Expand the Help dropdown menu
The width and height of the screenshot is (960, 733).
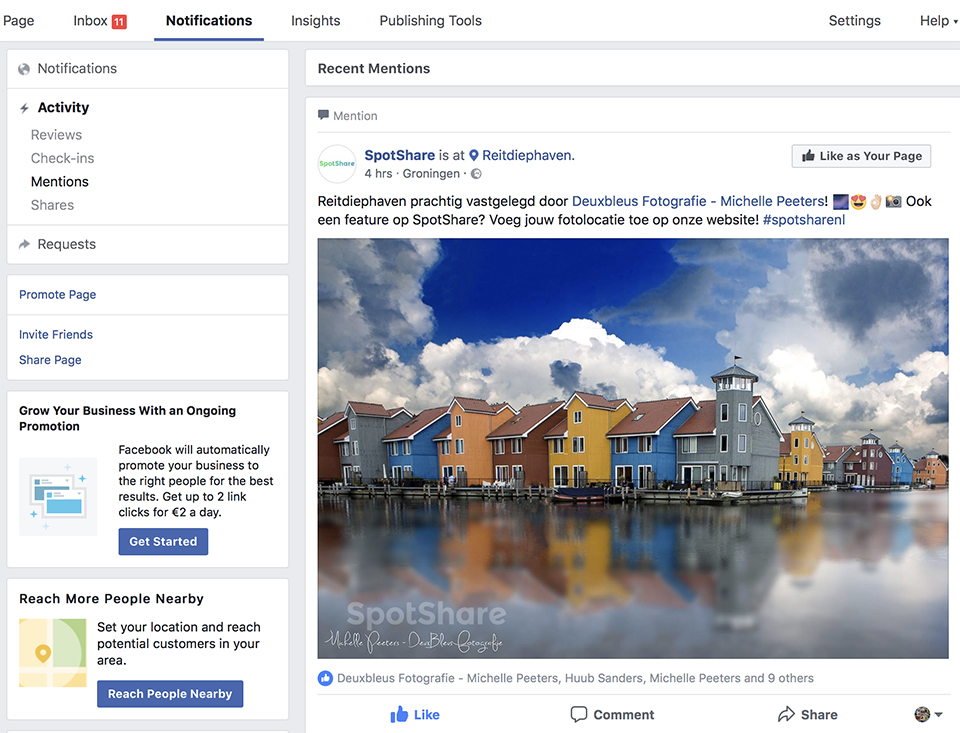coord(938,21)
